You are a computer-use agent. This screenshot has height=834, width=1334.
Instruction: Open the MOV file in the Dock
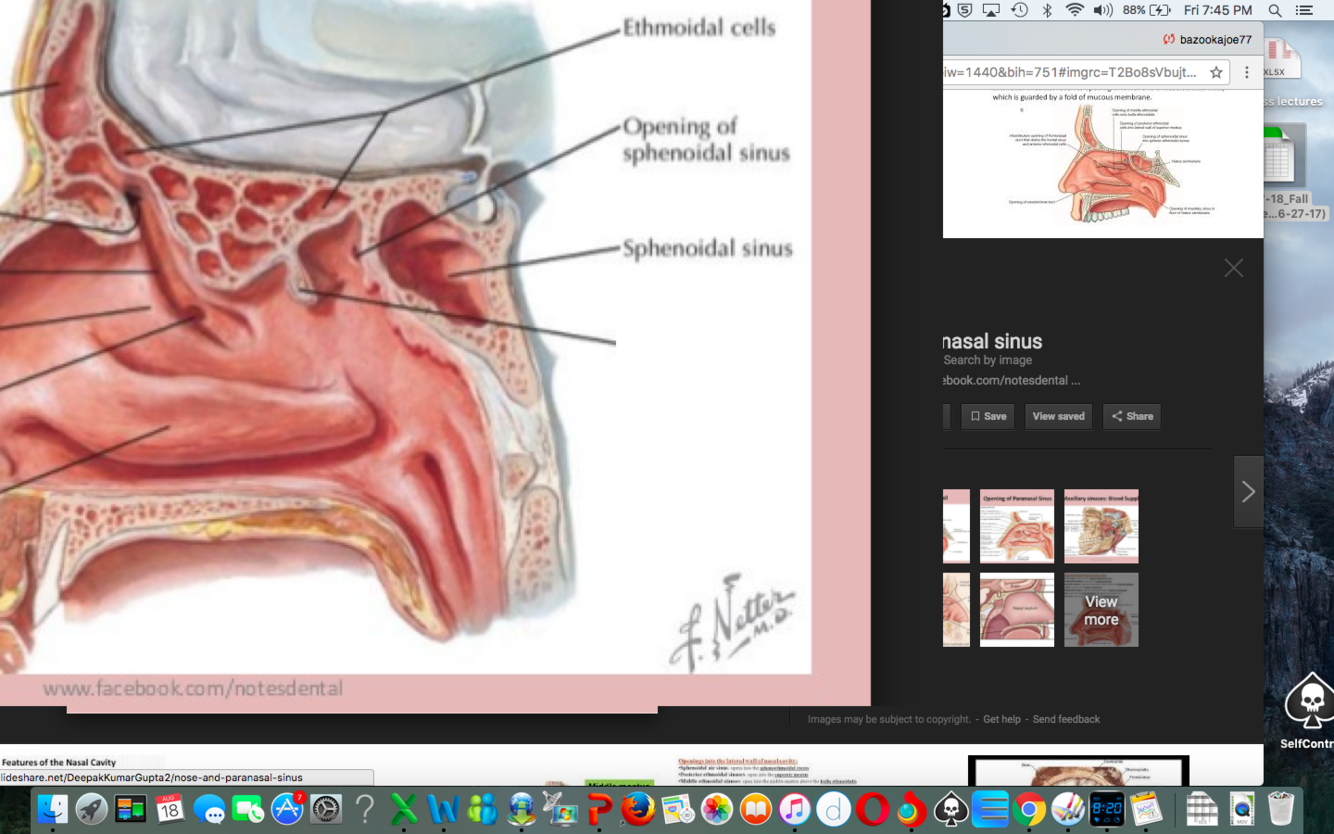pyautogui.click(x=1242, y=808)
